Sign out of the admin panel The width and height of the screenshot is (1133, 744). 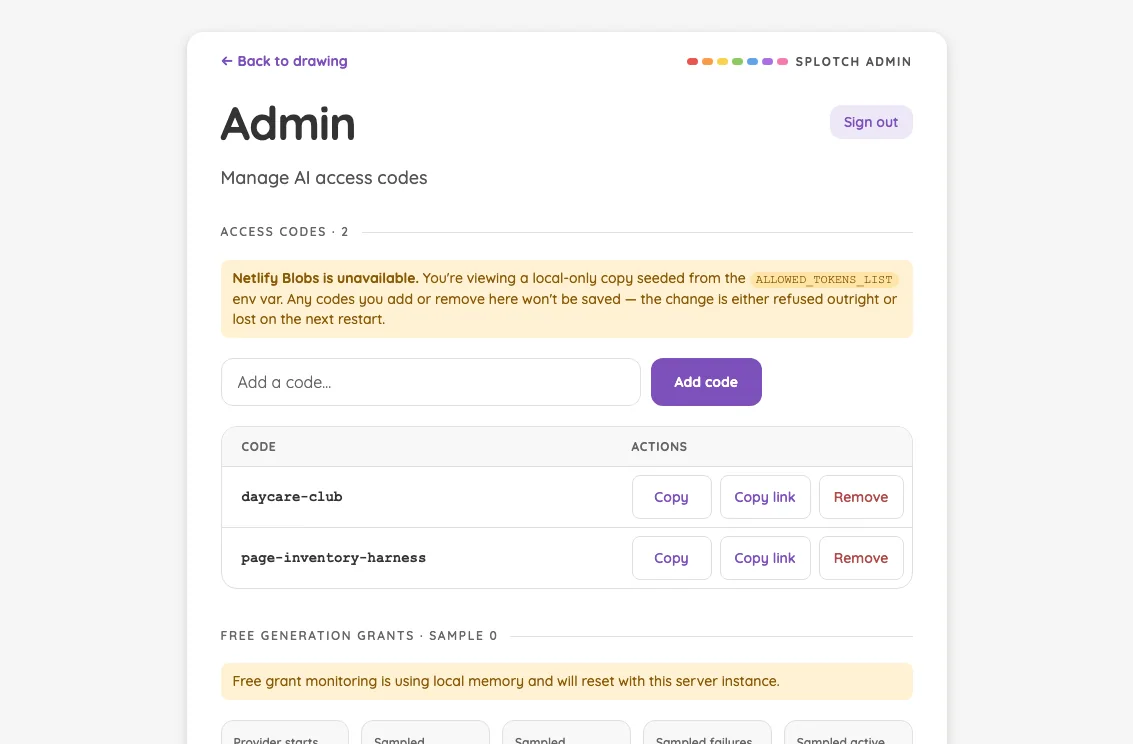[871, 122]
